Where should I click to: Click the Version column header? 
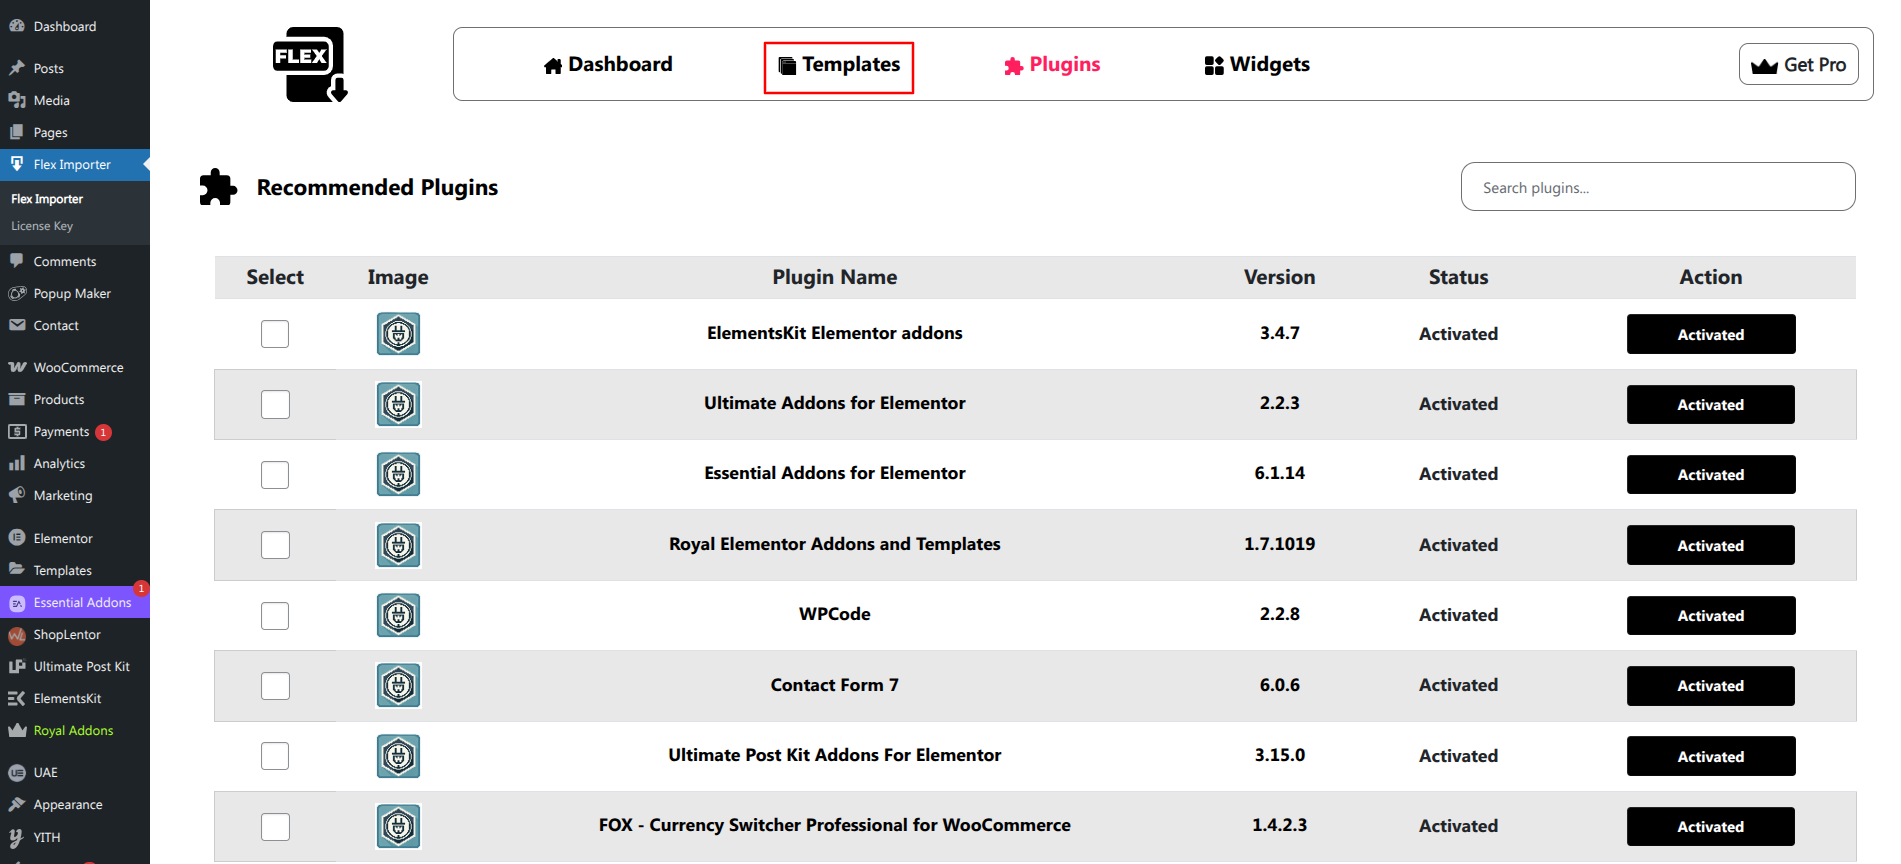pos(1280,277)
